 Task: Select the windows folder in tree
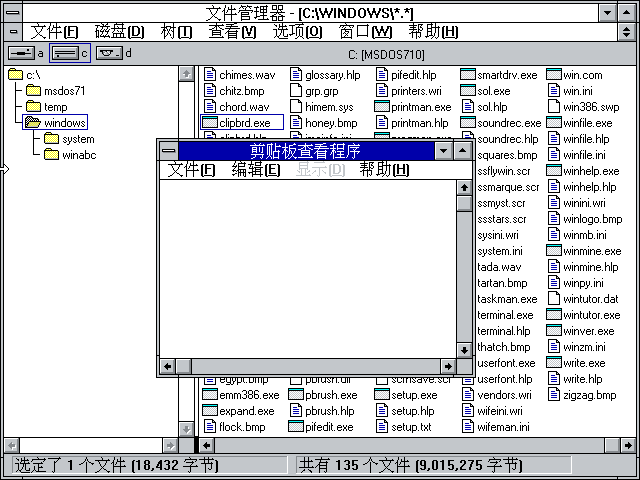click(x=55, y=122)
